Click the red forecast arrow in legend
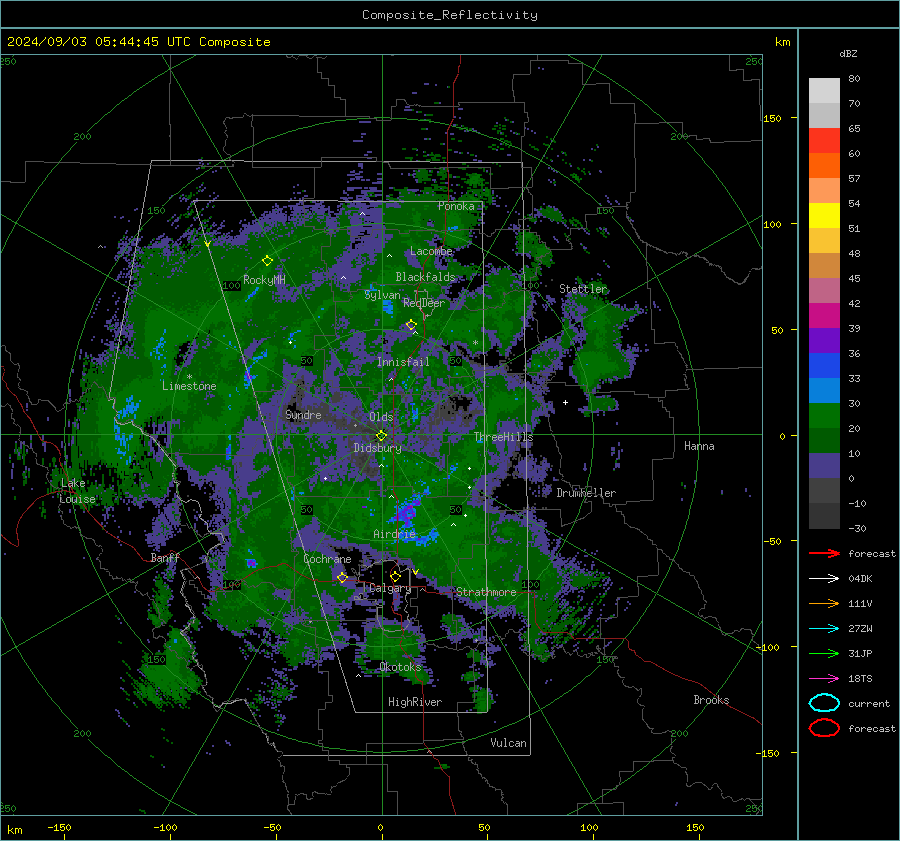The image size is (900, 841). click(824, 553)
